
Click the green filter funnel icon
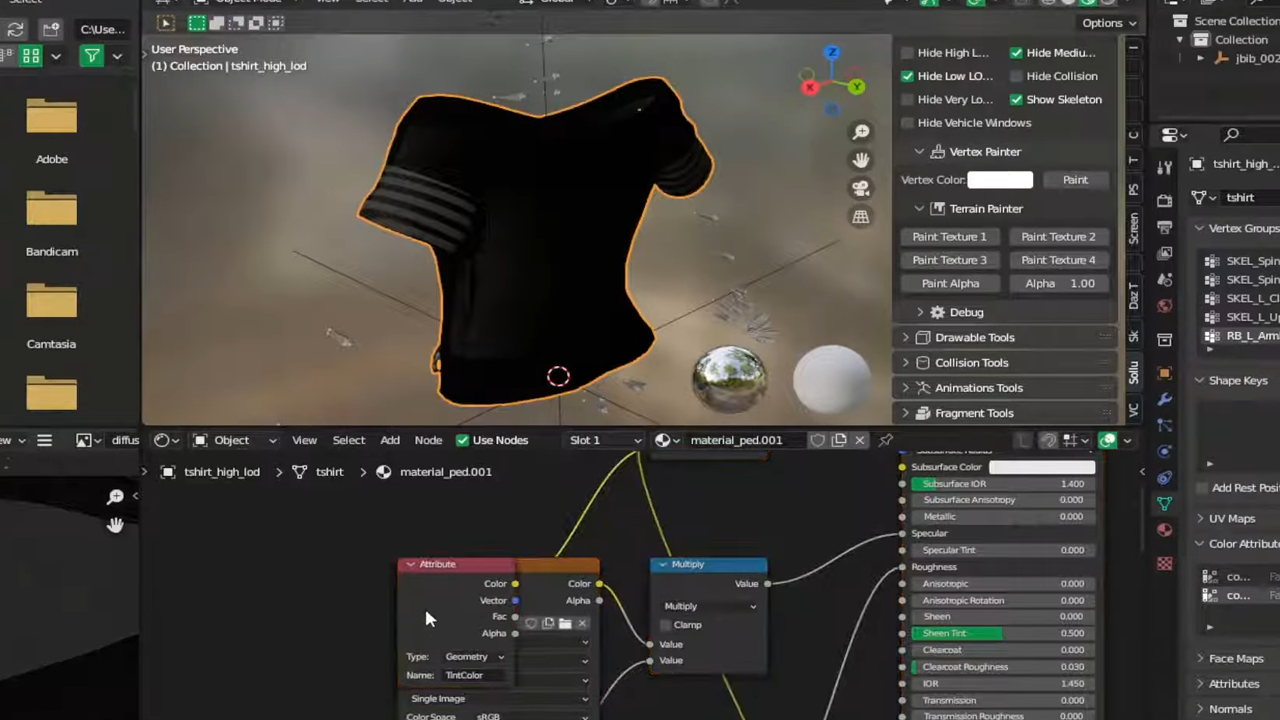92,56
